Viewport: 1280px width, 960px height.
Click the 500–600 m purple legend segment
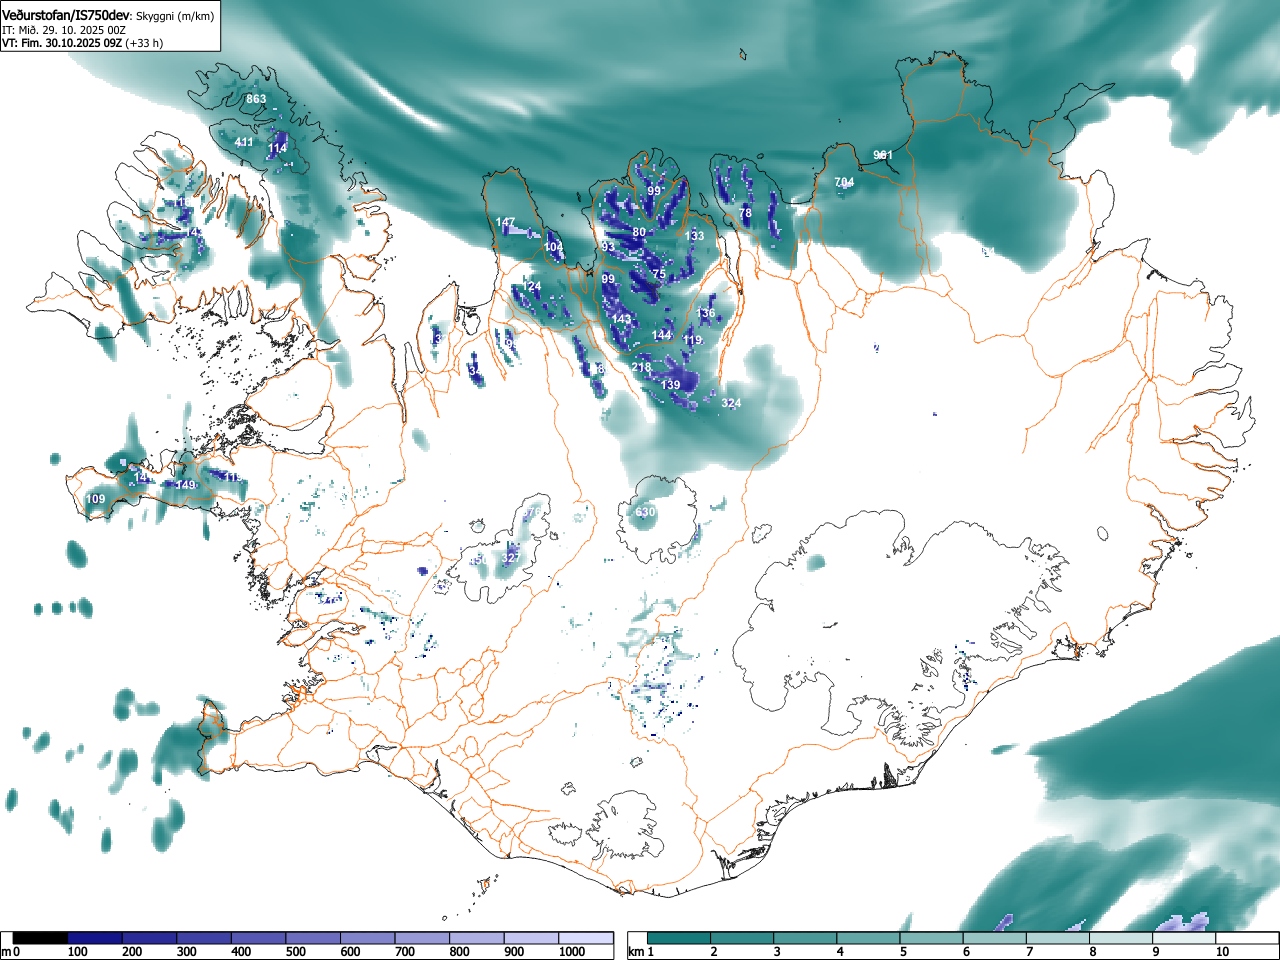click(314, 938)
